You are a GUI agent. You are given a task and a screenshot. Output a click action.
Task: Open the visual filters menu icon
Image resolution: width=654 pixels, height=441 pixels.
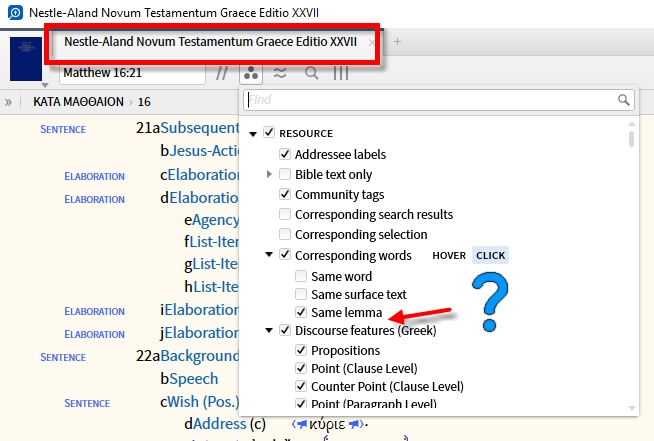click(251, 73)
